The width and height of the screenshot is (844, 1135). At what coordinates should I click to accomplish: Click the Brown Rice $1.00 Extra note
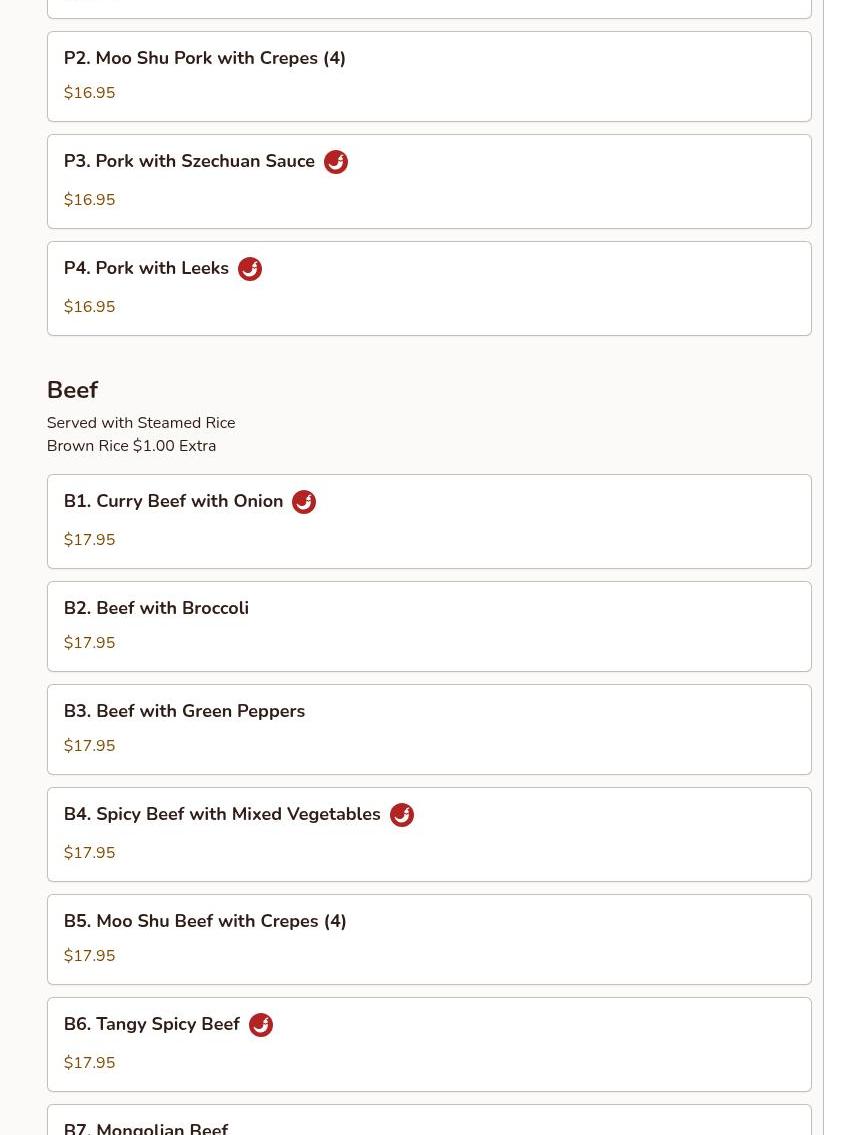131,446
